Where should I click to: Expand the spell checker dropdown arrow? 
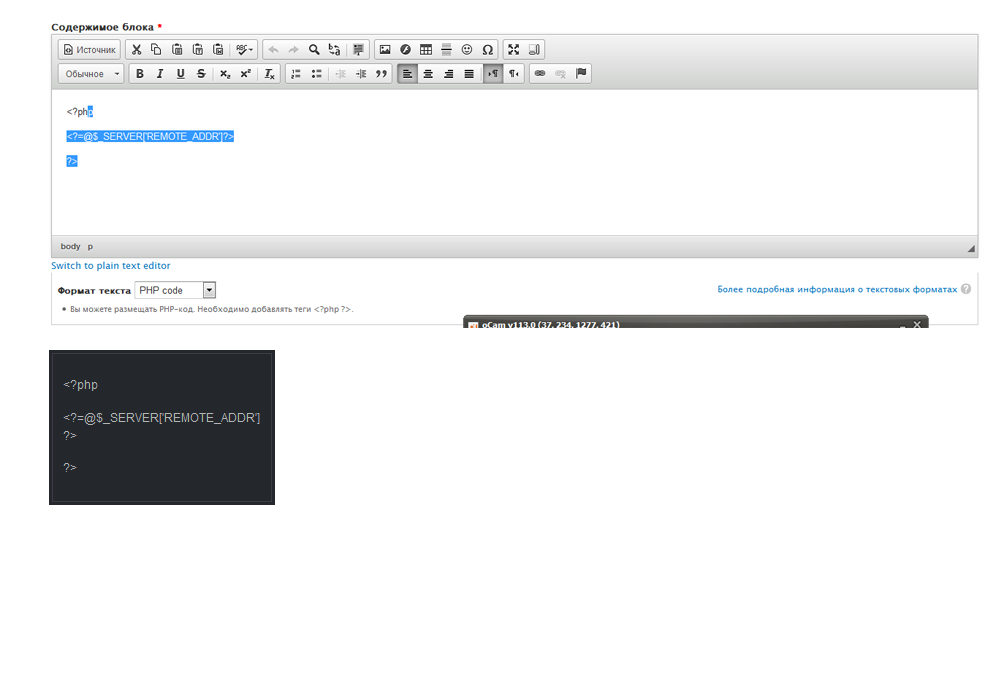pyautogui.click(x=251, y=50)
